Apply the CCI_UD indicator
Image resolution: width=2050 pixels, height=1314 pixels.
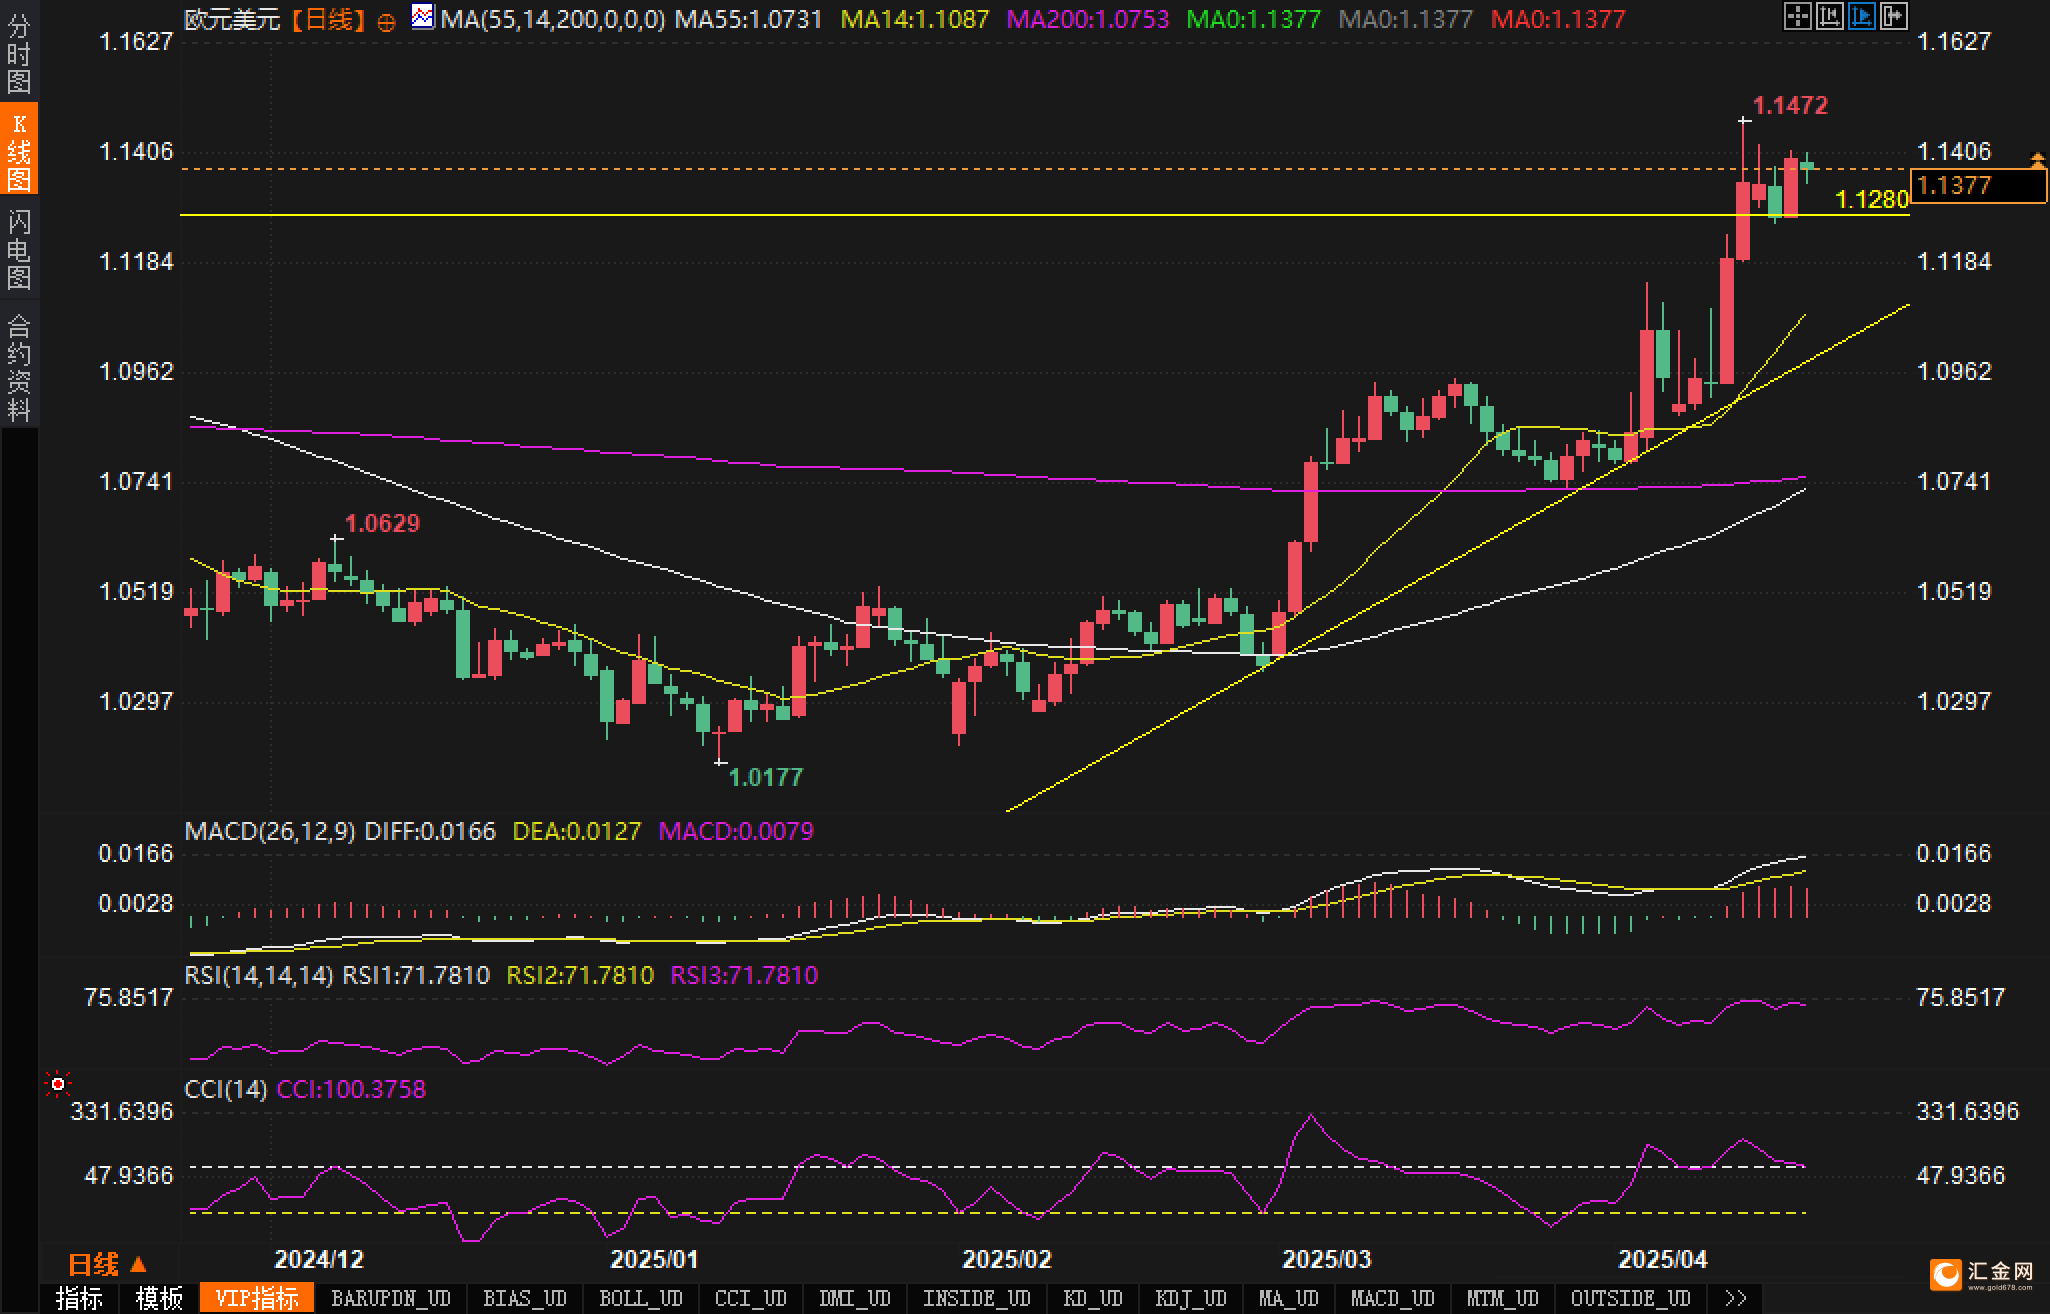[x=750, y=1298]
